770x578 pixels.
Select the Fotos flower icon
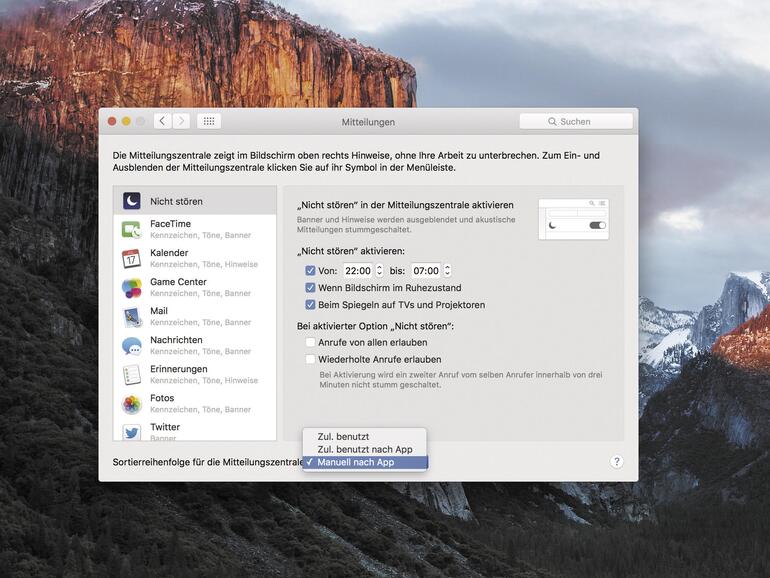(132, 404)
